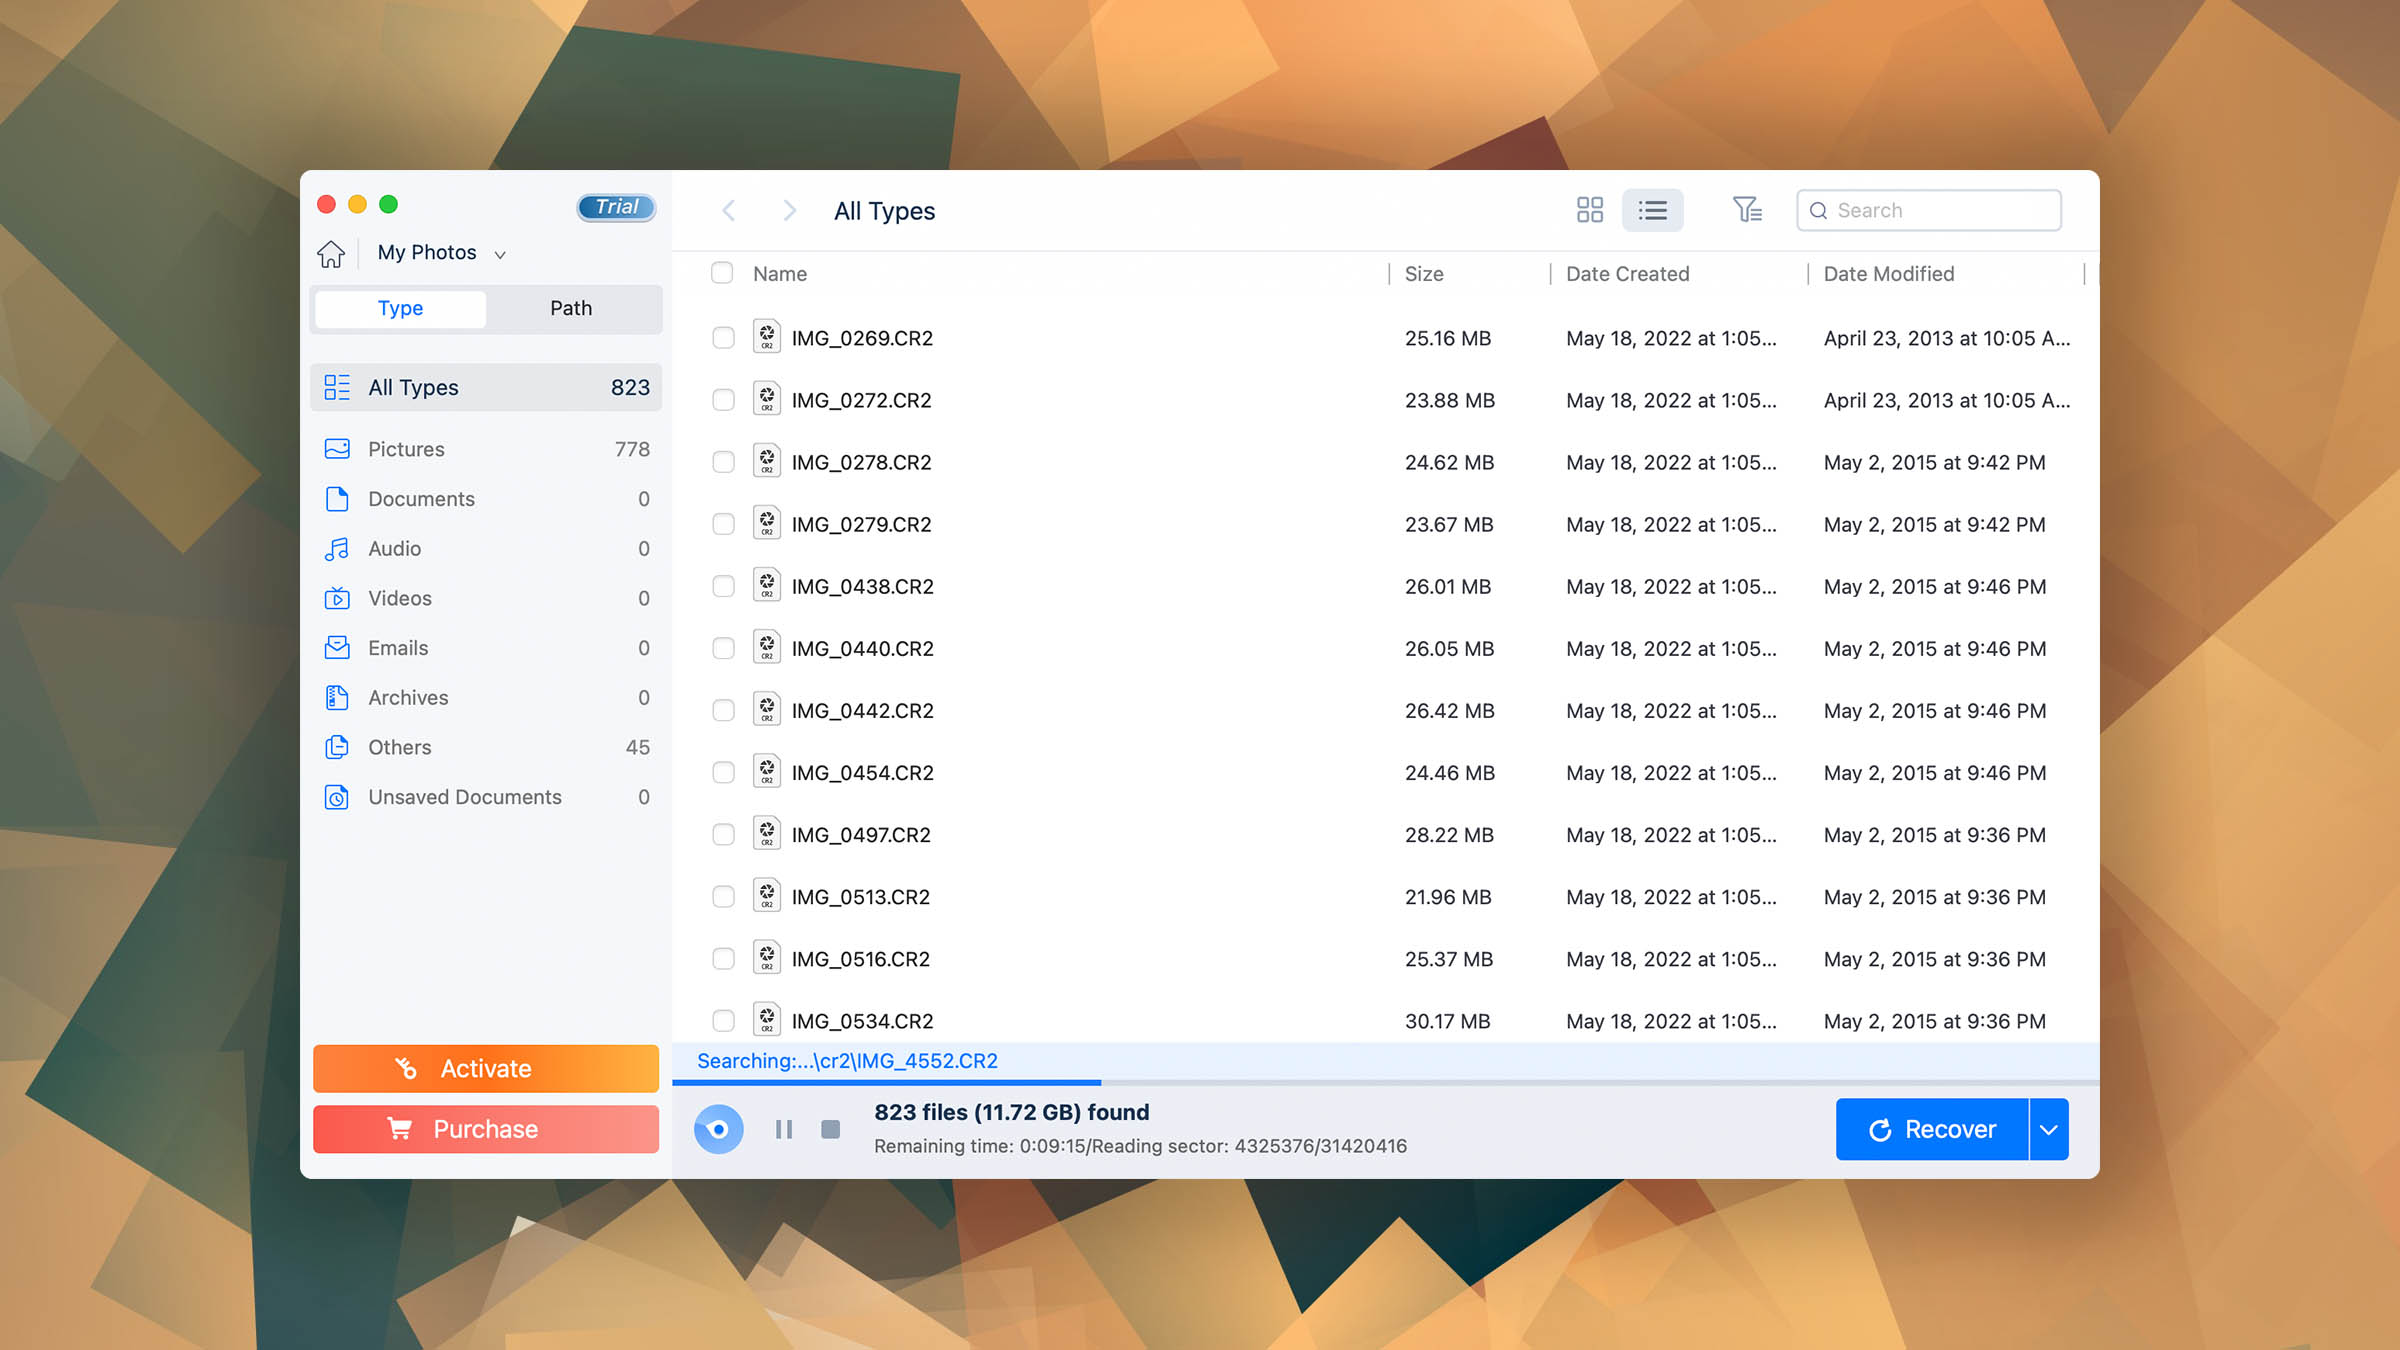Viewport: 2400px width, 1350px height.
Task: Open Others category
Action: pos(486,747)
